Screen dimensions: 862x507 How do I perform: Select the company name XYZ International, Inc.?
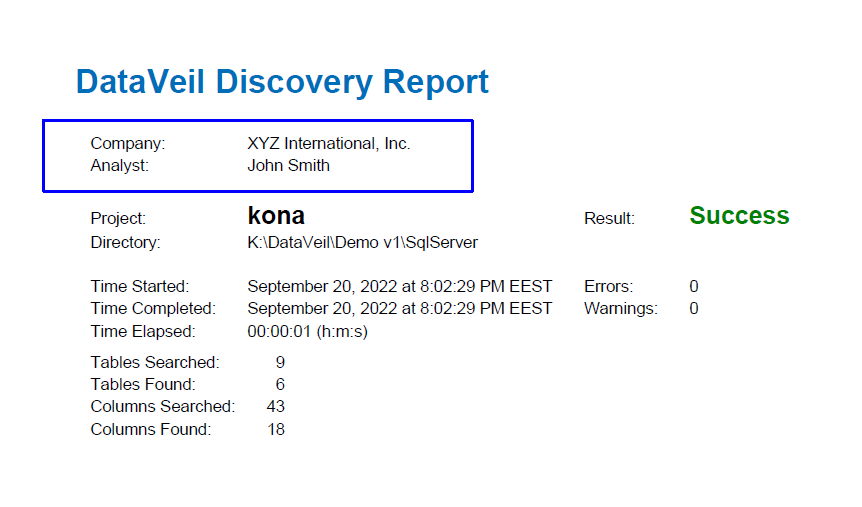pyautogui.click(x=329, y=144)
